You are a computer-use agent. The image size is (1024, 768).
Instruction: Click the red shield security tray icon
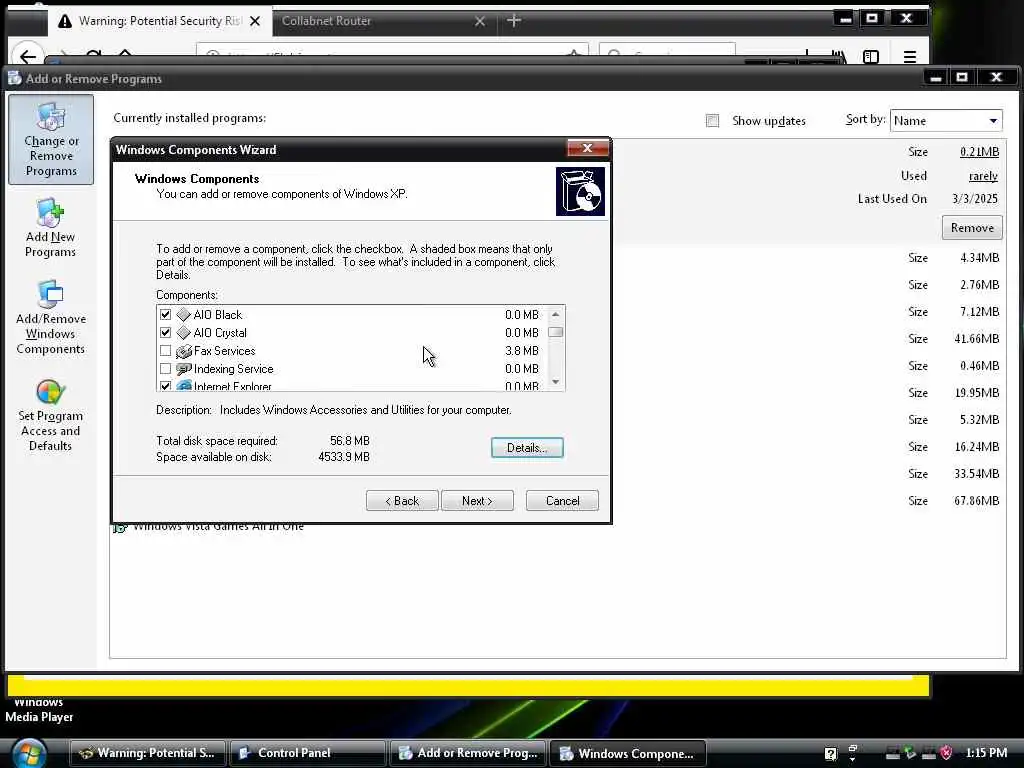(946, 753)
